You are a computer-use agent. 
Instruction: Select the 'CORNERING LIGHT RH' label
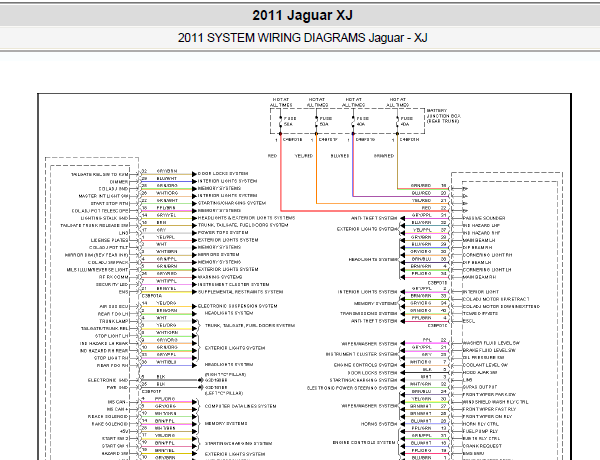488,255
